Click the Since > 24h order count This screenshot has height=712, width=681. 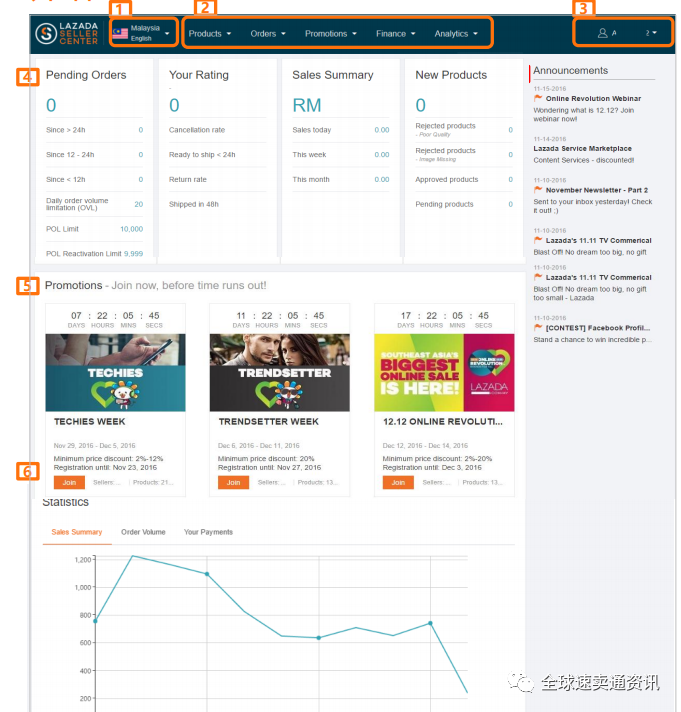click(141, 130)
